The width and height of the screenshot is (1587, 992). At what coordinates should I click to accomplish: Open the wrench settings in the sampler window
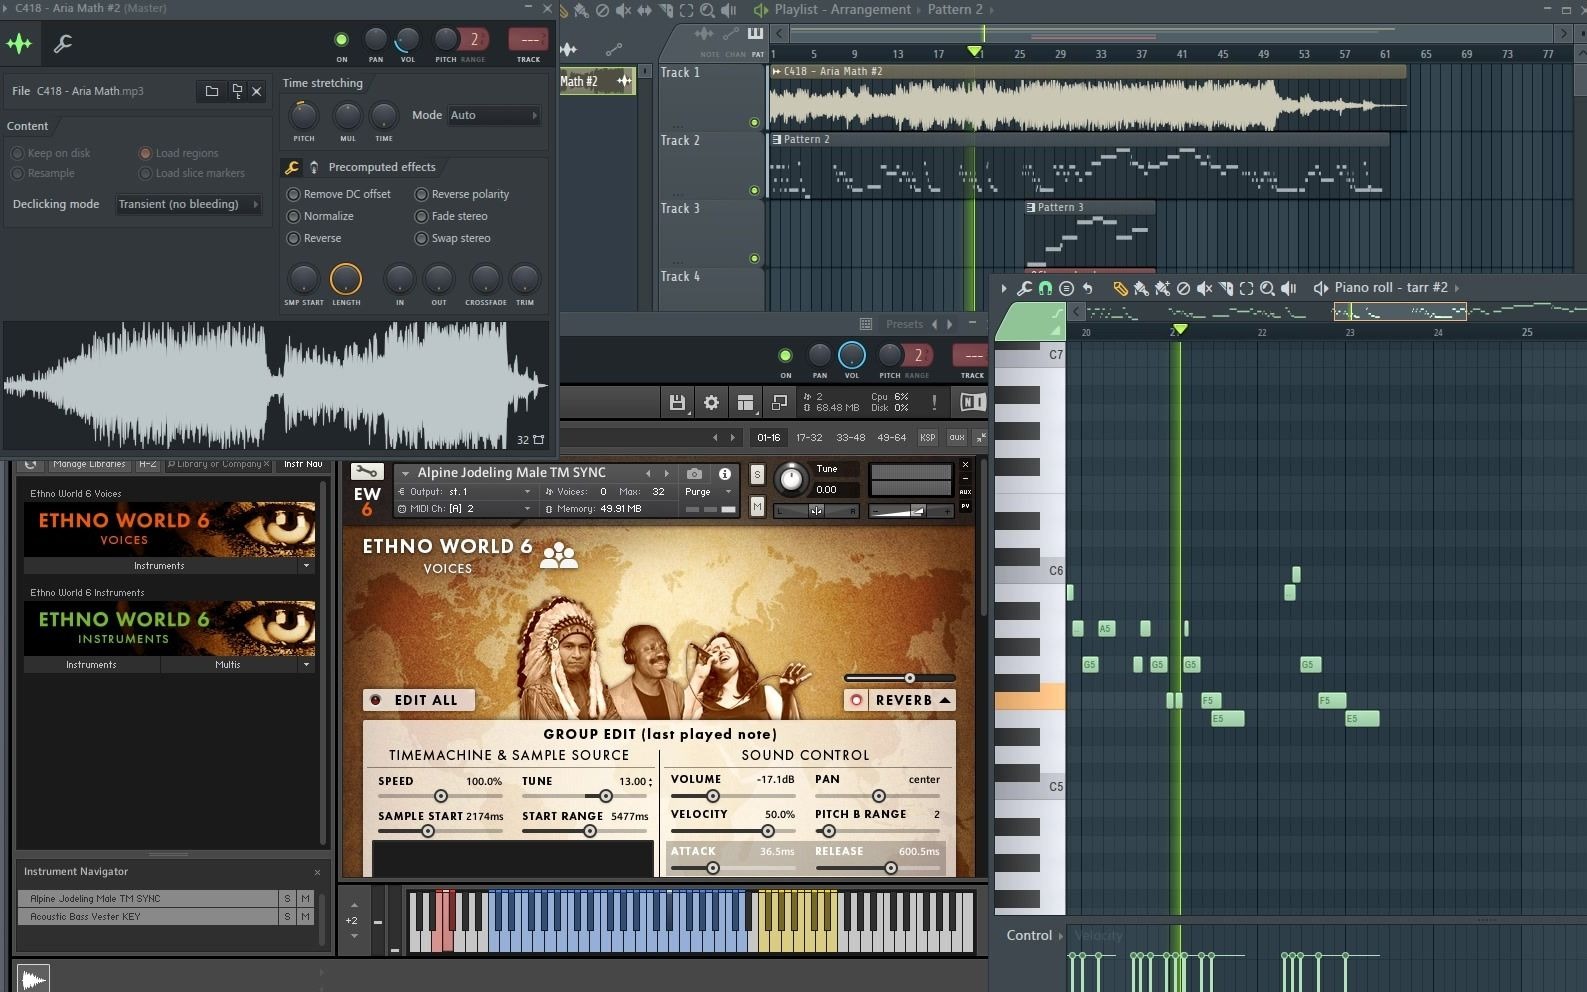click(x=62, y=43)
